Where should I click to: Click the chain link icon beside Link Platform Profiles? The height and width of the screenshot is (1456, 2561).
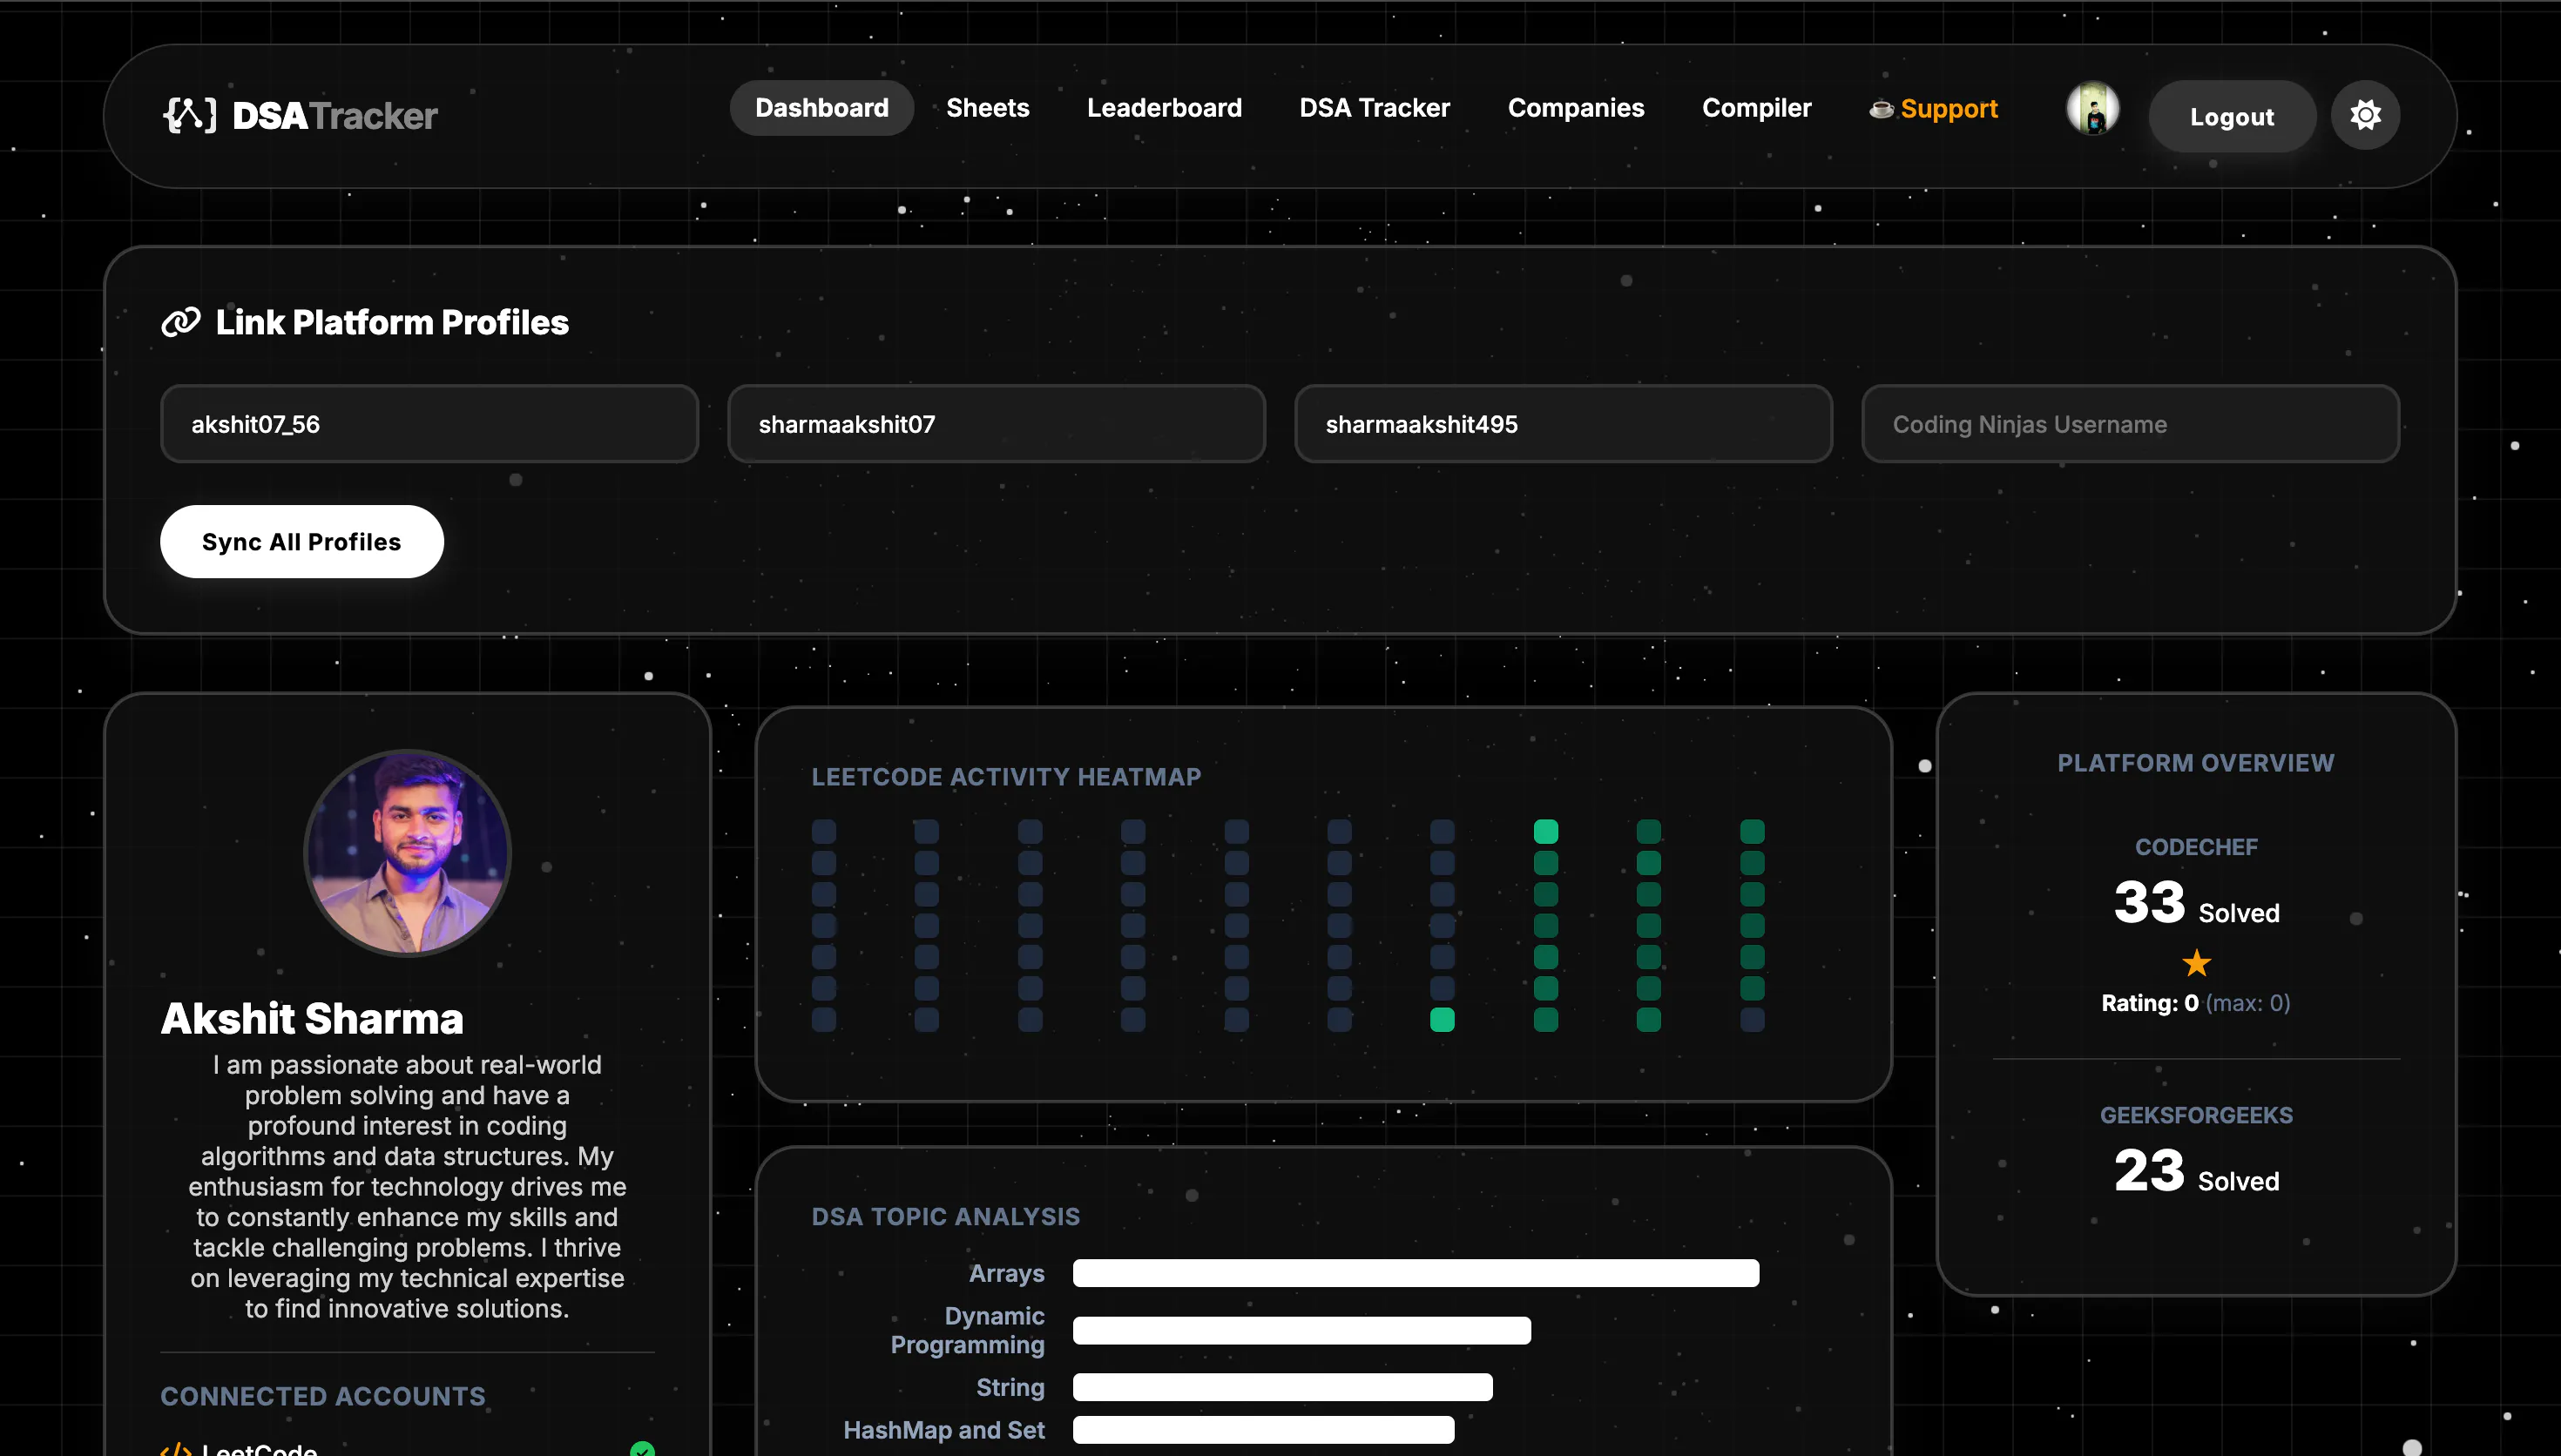(x=181, y=322)
